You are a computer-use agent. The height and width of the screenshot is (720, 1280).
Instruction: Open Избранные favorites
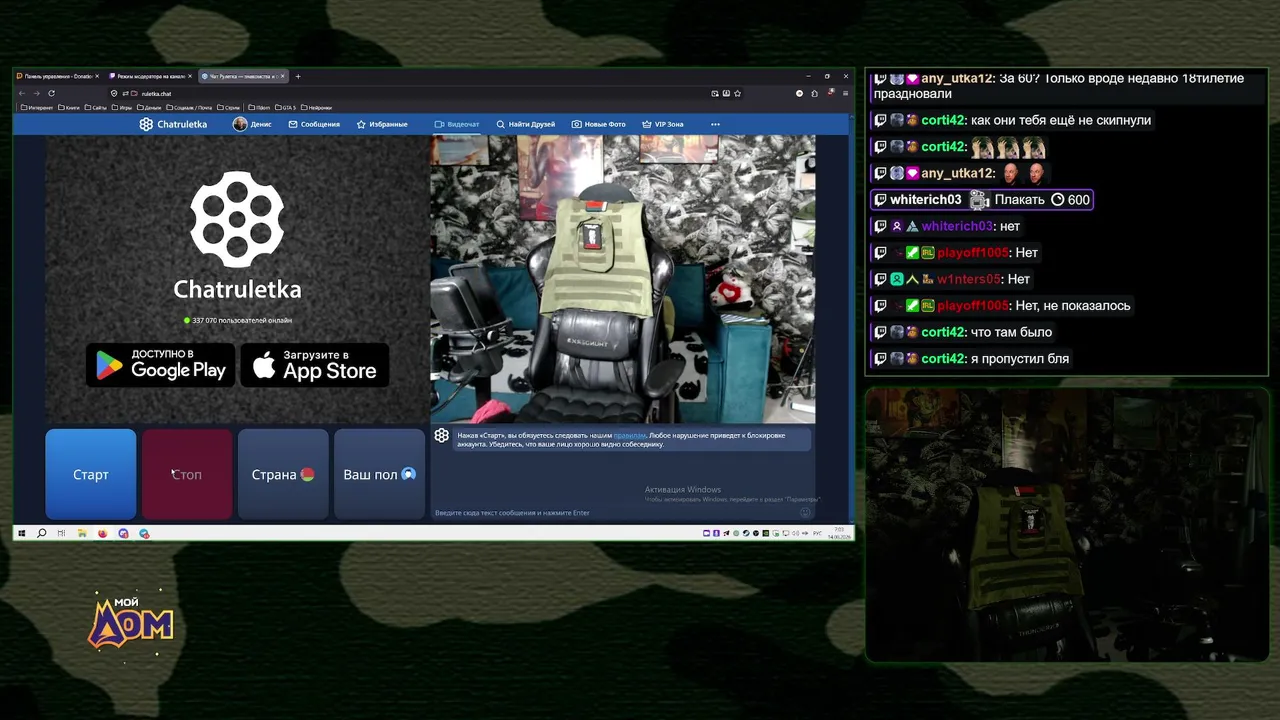pyautogui.click(x=382, y=124)
